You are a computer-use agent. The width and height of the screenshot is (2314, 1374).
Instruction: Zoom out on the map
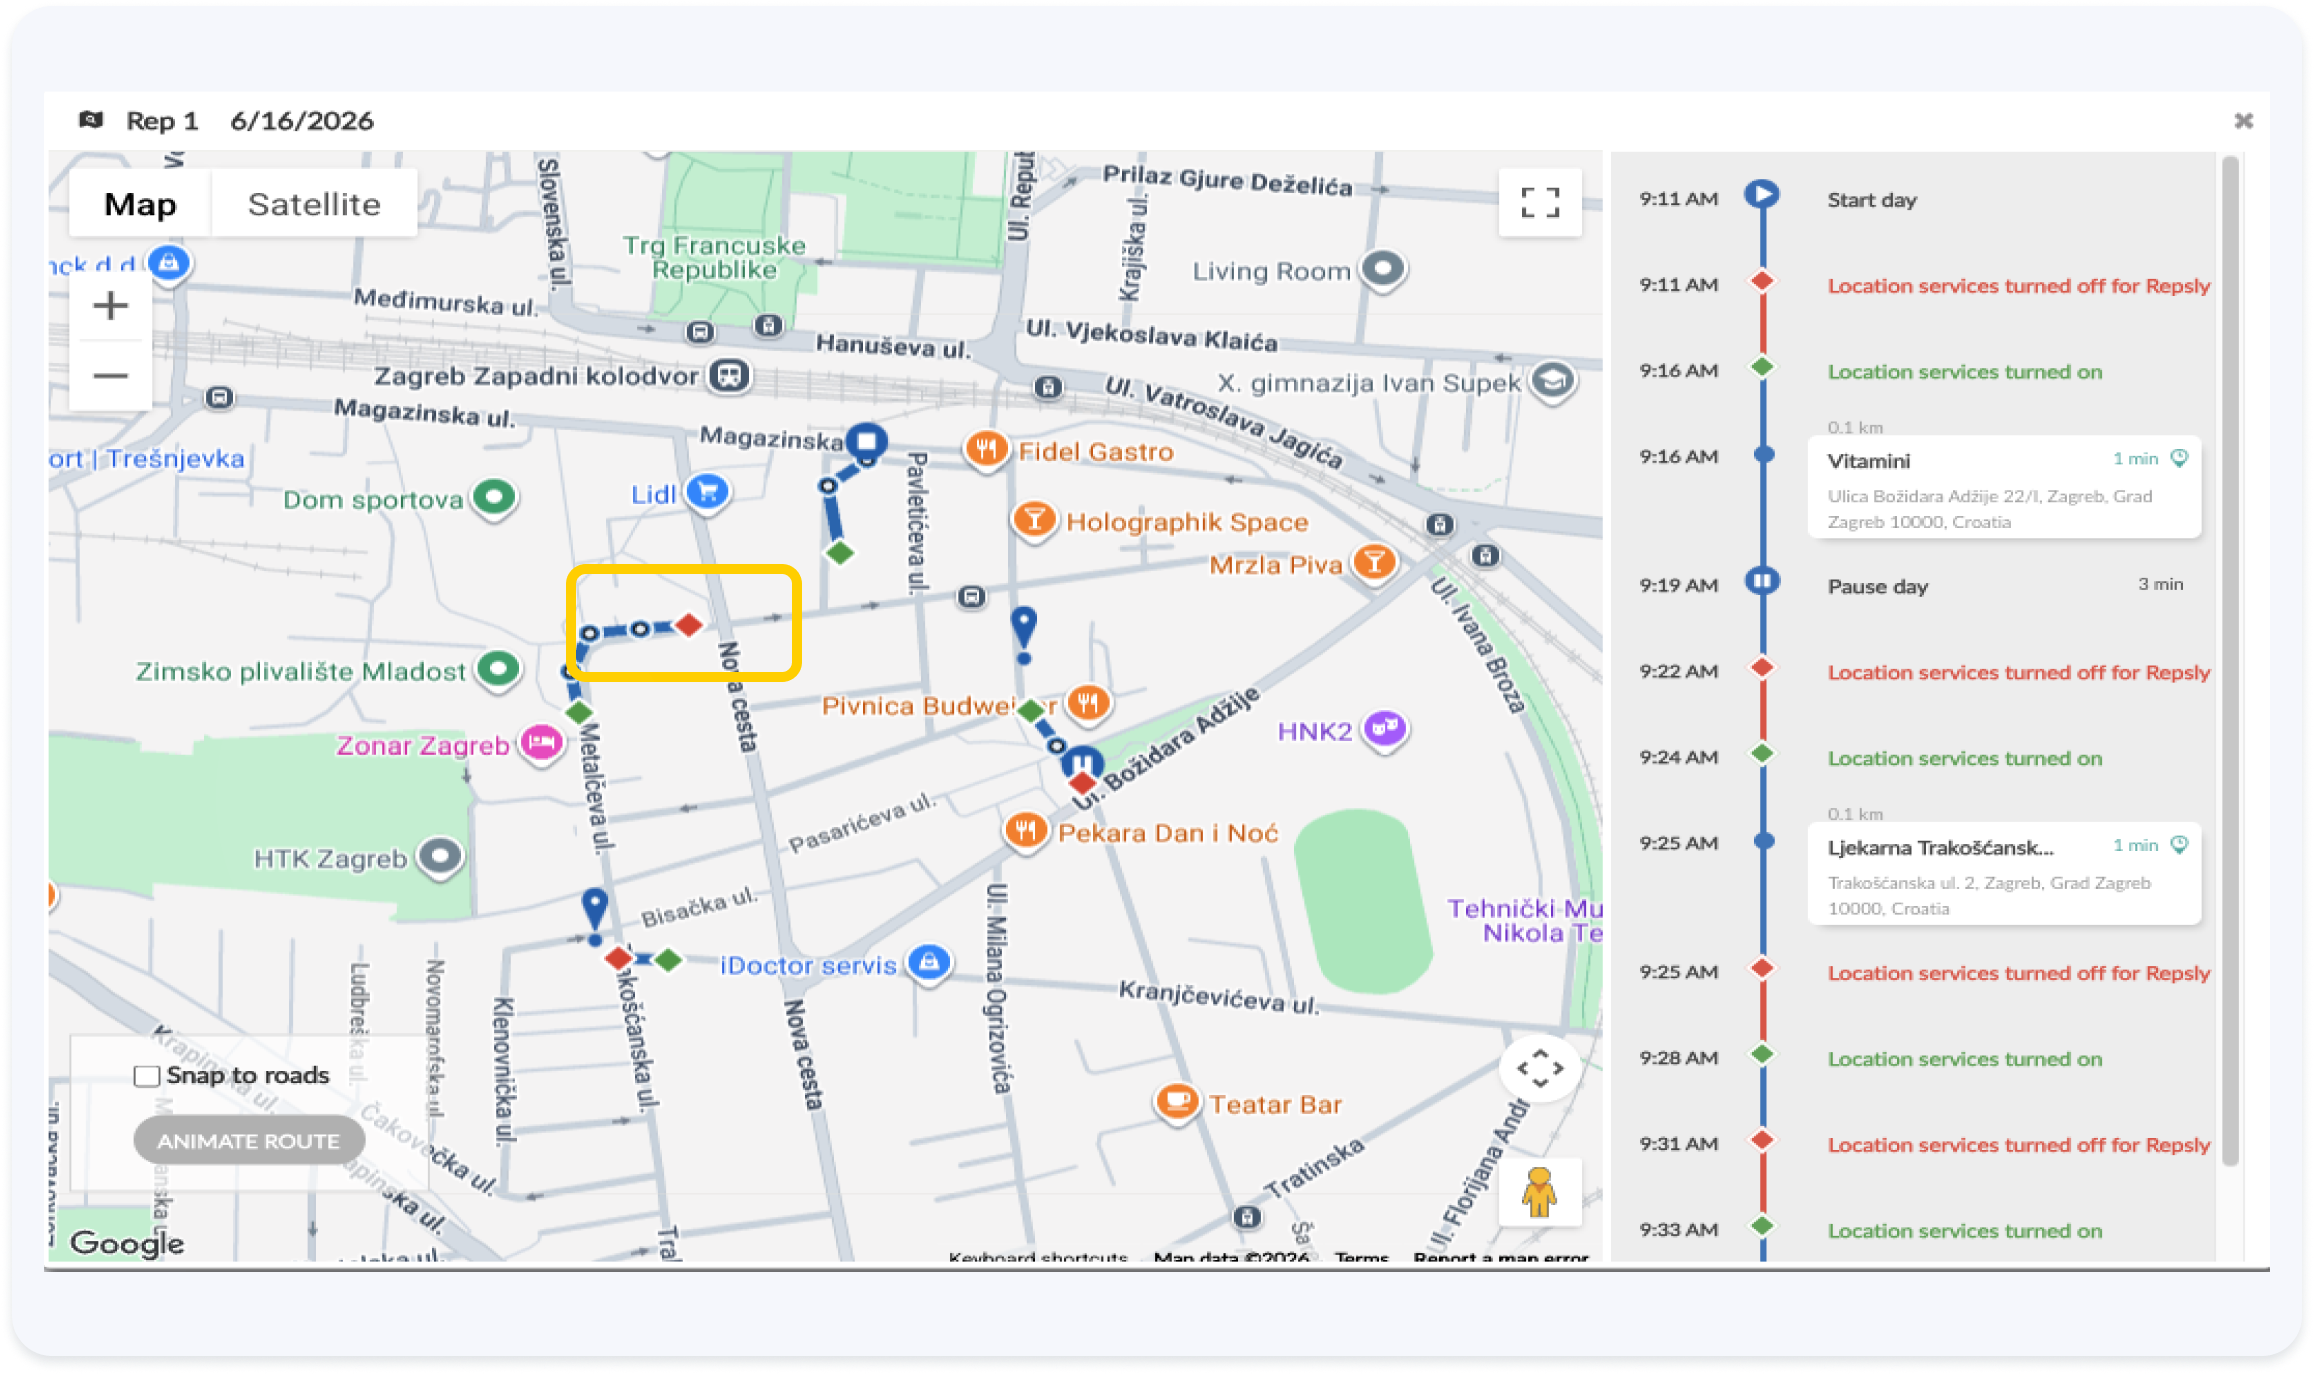[110, 376]
